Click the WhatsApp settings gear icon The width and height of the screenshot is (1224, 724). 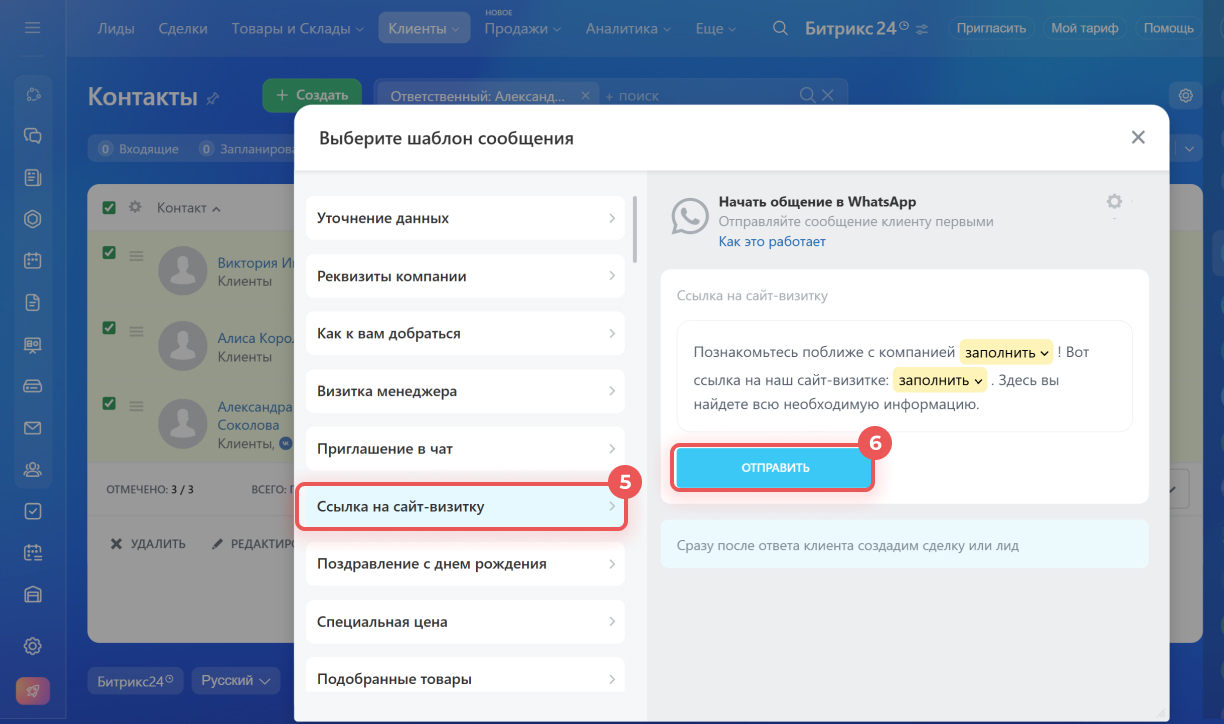tap(1114, 202)
